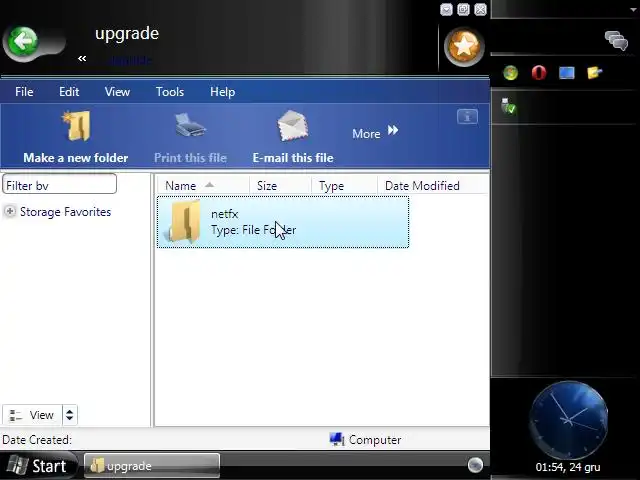The image size is (640, 480).
Task: Select Storage Favorites label
Action: click(x=65, y=212)
